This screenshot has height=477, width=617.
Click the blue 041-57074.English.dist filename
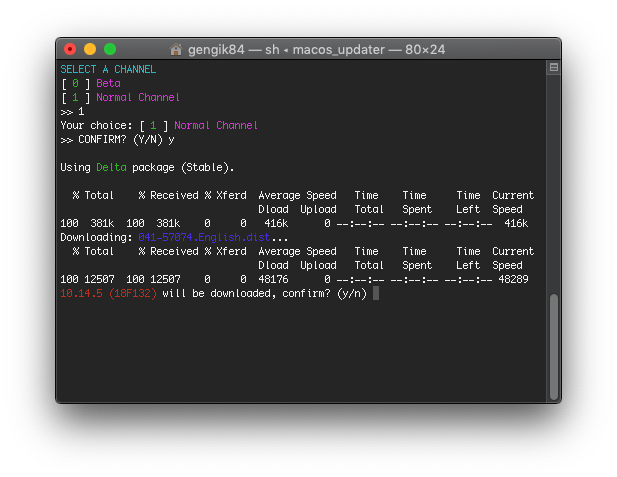(204, 238)
